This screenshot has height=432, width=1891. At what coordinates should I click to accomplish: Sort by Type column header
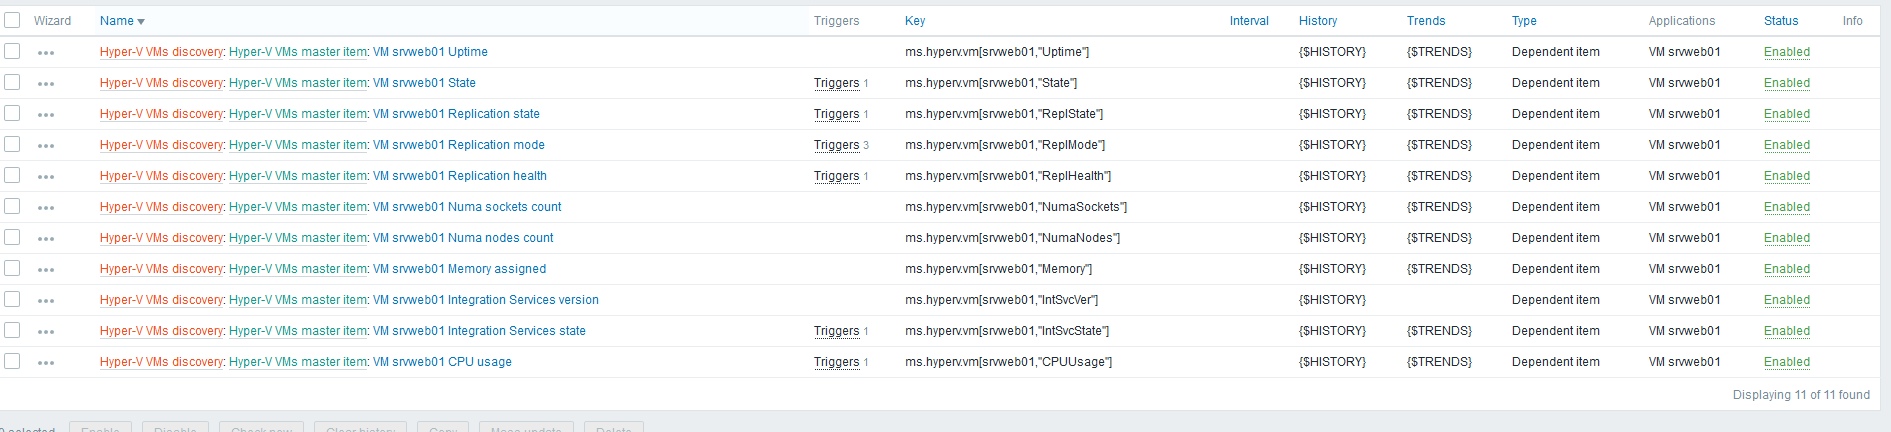(1524, 21)
